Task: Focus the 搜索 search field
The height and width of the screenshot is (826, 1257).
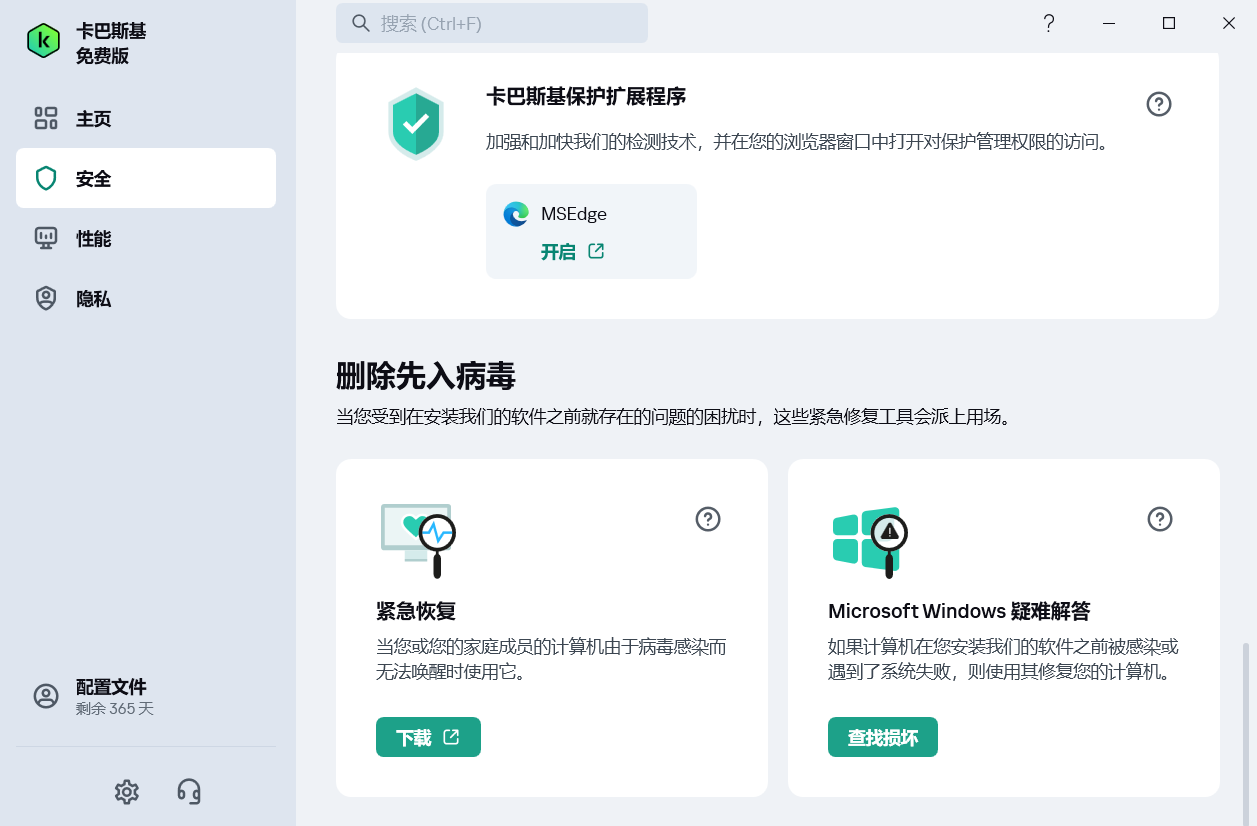Action: click(492, 23)
